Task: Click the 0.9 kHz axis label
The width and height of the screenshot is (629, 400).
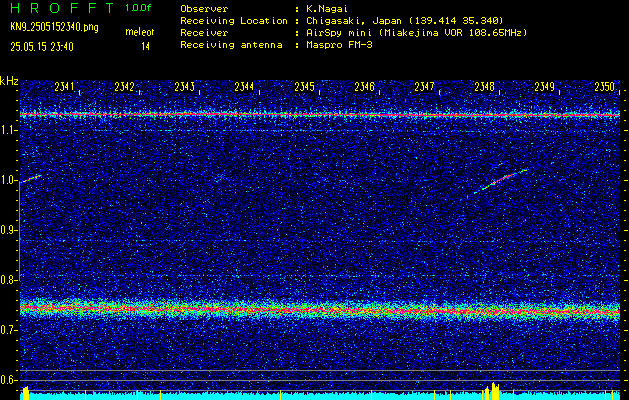Action: (x=7, y=230)
